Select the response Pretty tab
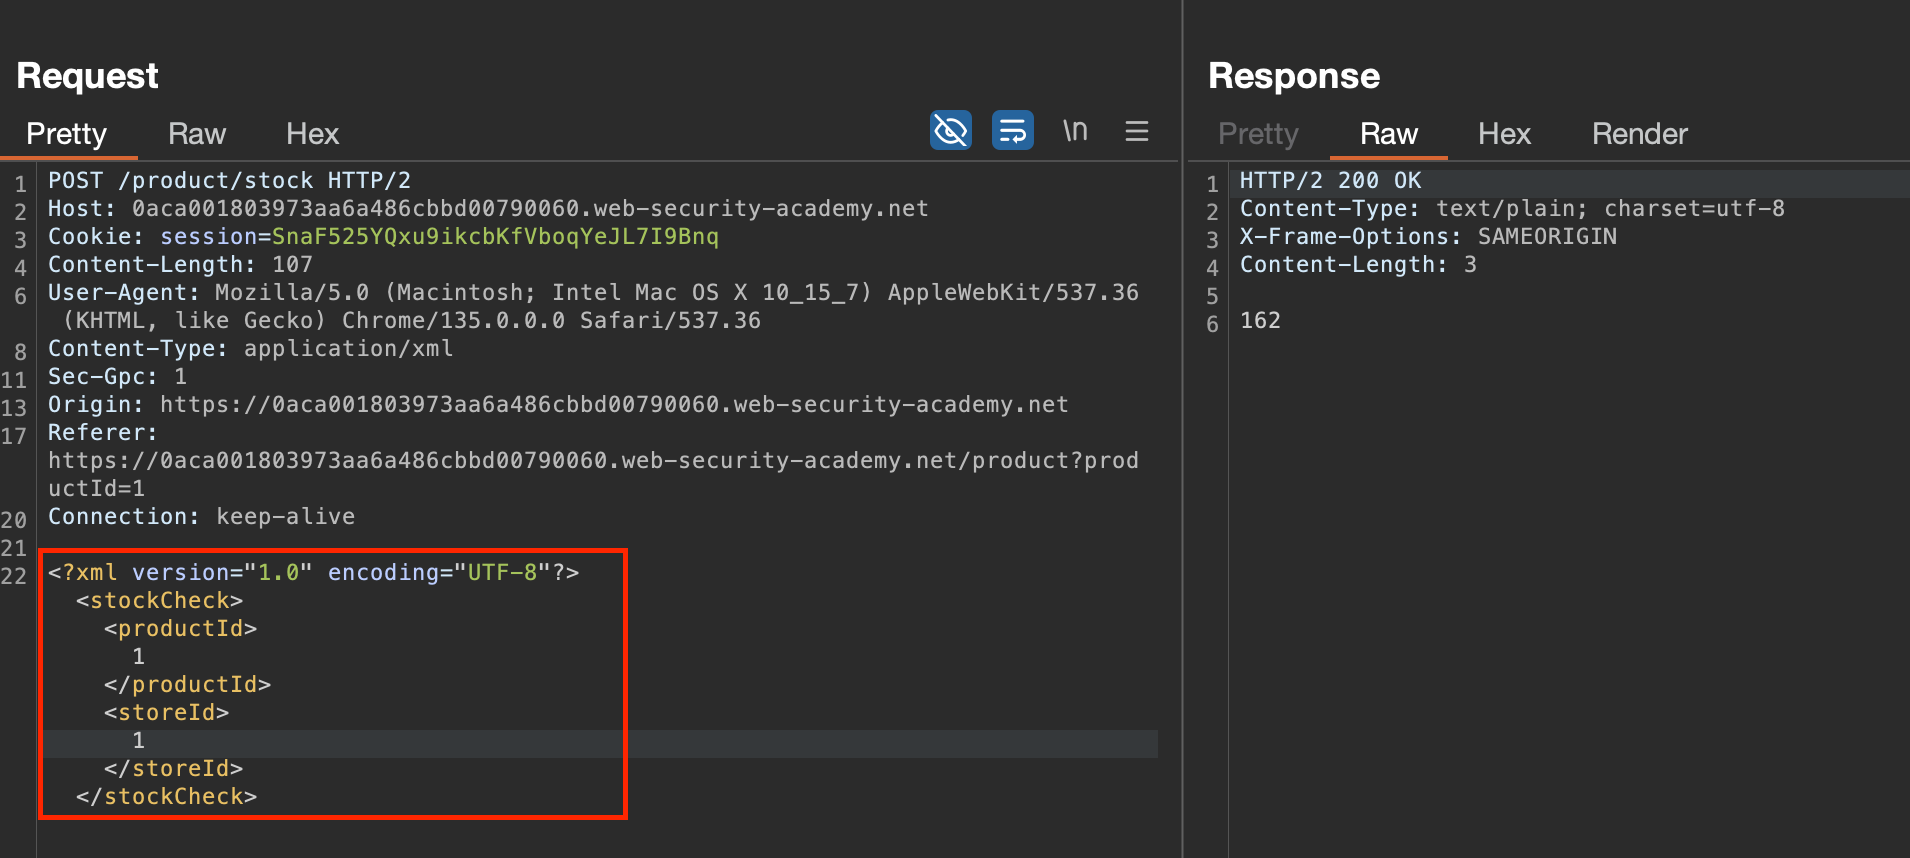Screen dimensions: 1910x858 click(x=1257, y=134)
